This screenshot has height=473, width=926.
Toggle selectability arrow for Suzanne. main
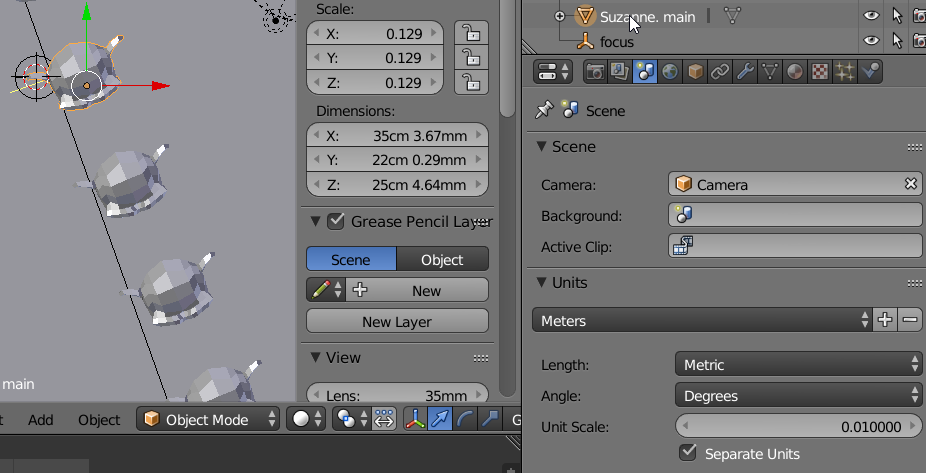click(x=898, y=16)
